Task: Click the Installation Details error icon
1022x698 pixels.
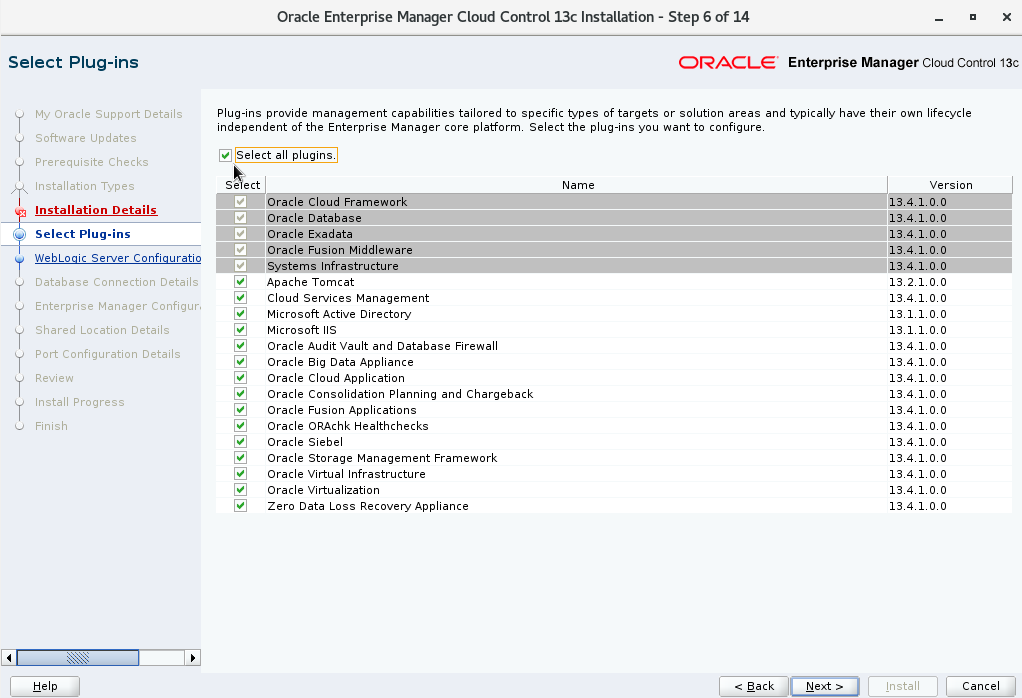Action: click(20, 211)
